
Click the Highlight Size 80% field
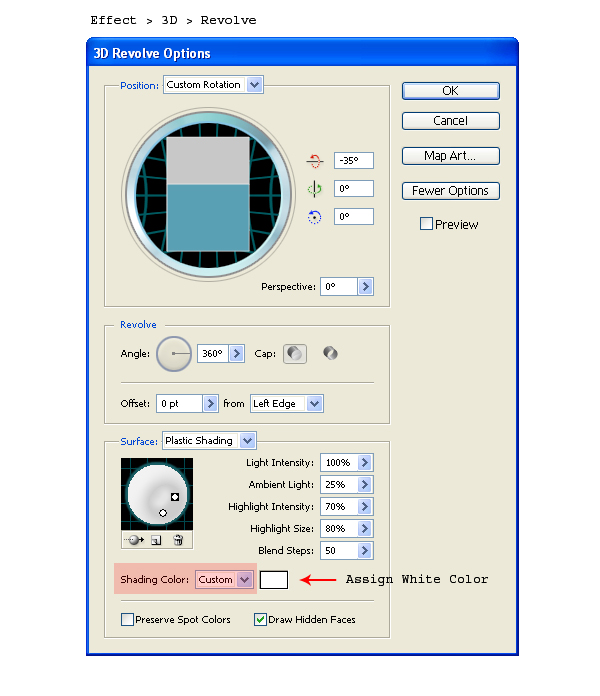339,529
